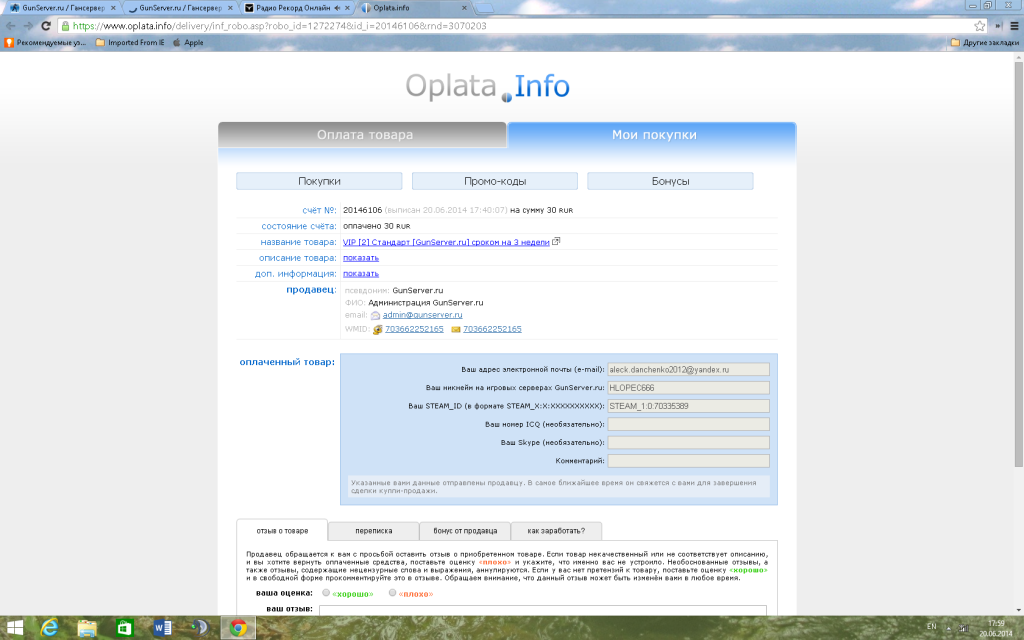This screenshot has height=640, width=1024.
Task: Open the переписка tab
Action: [373, 531]
